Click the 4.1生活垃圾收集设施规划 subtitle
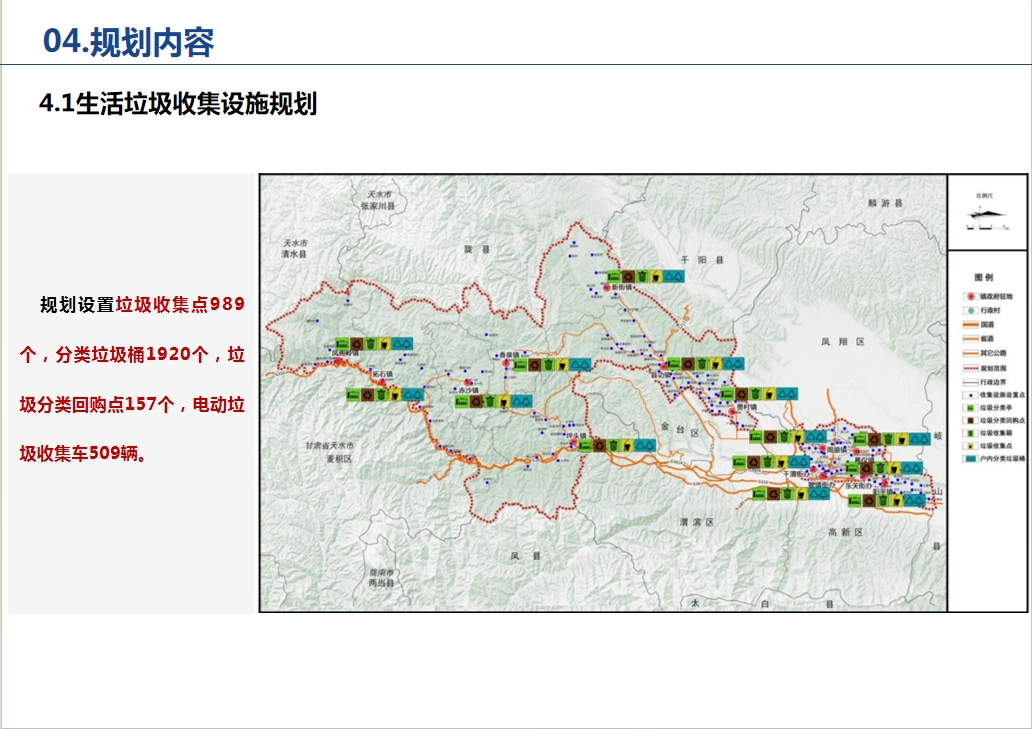 pyautogui.click(x=177, y=103)
